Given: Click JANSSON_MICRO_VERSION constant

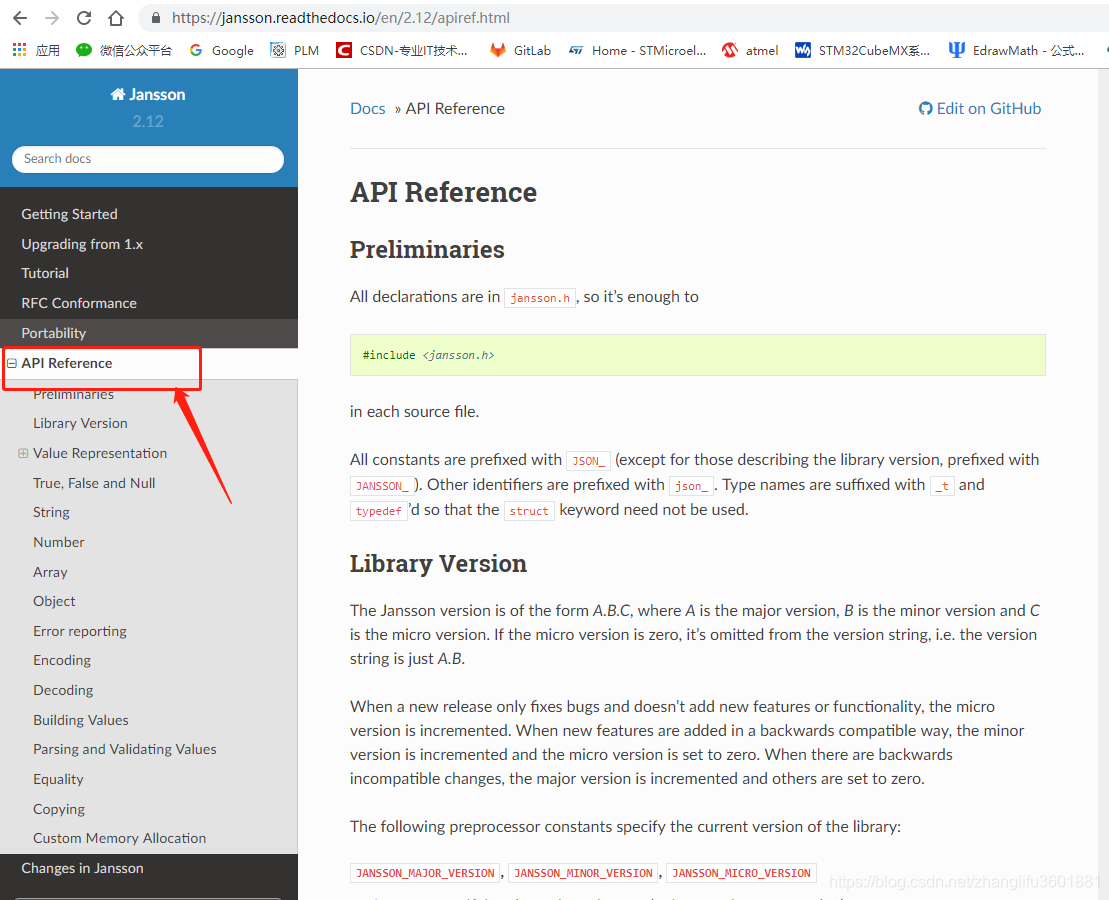Looking at the screenshot, I should coord(741,873).
